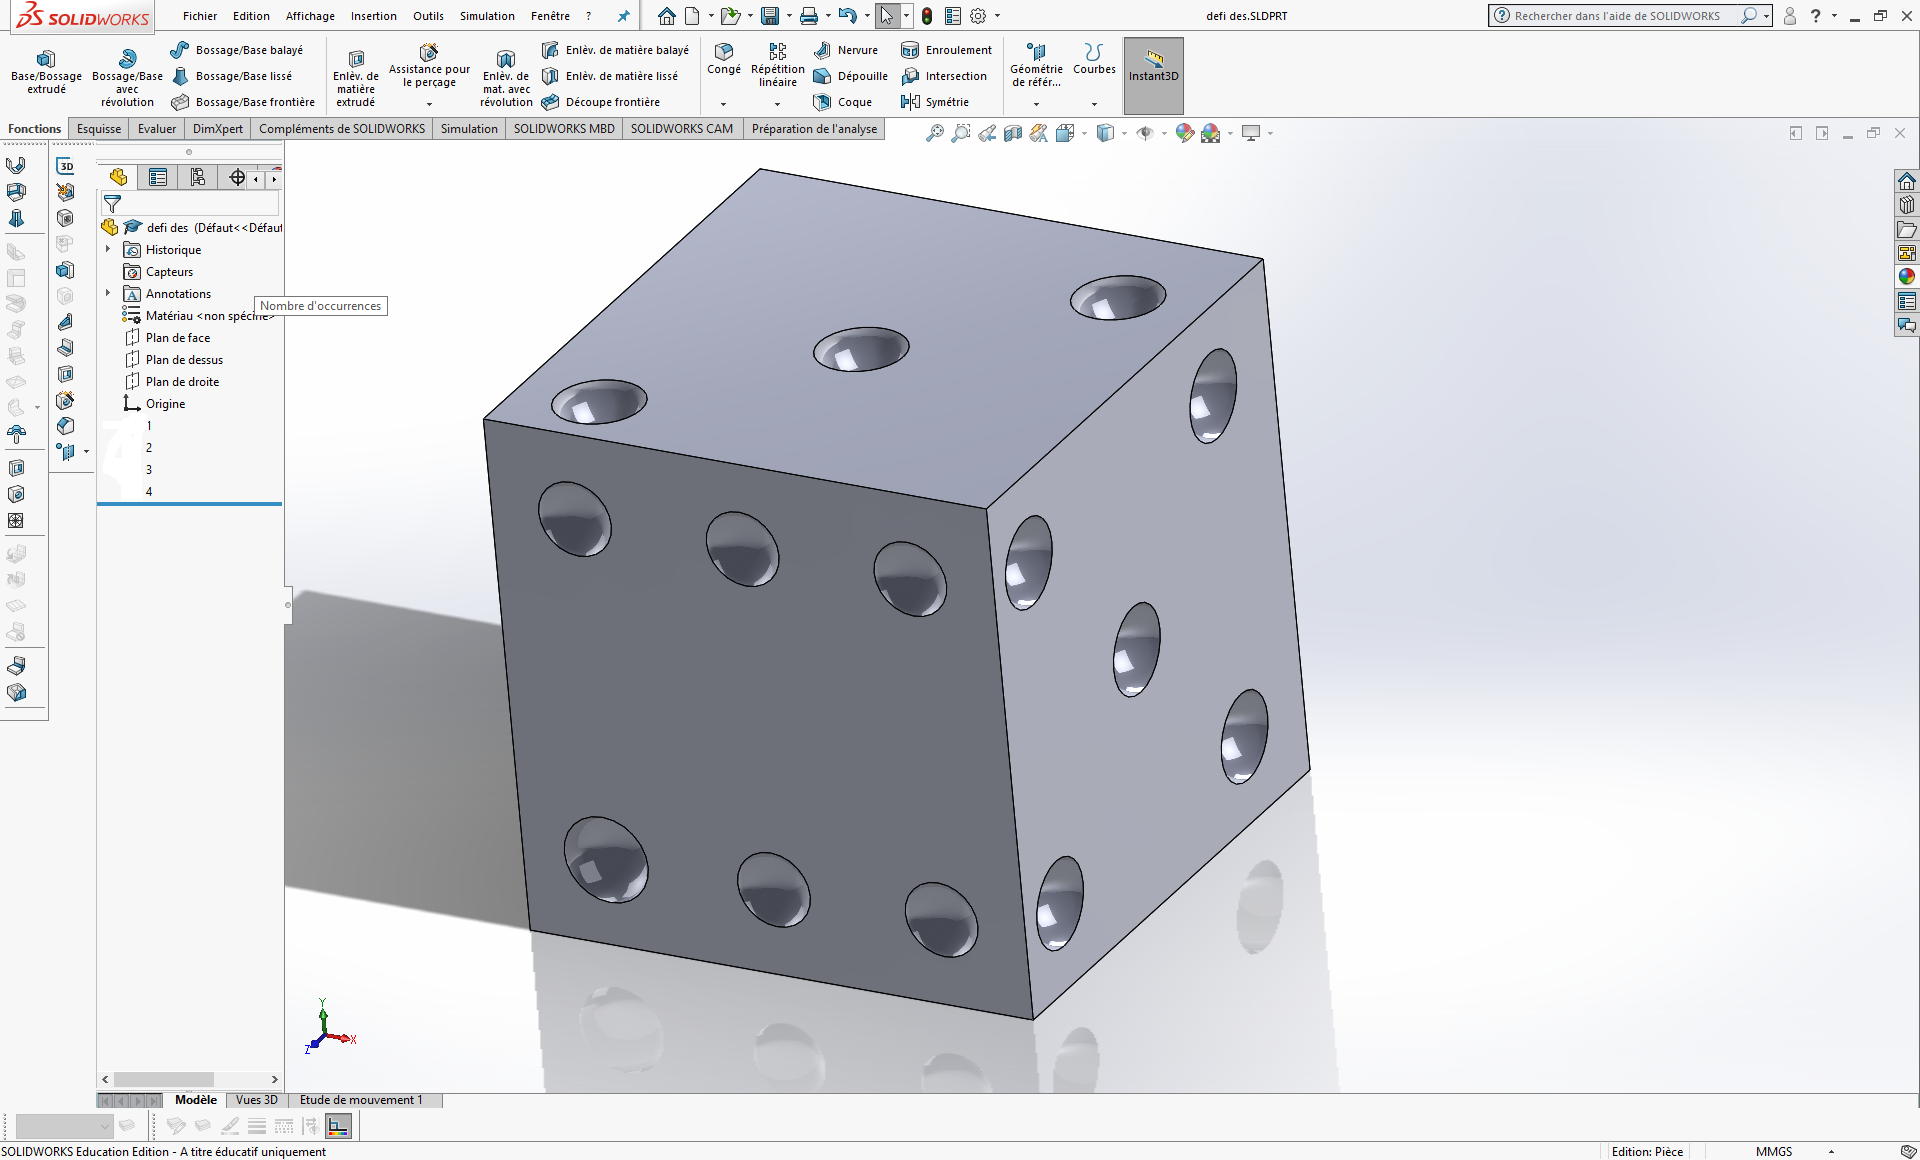Expand the Historique tree node
Viewport: 1920px width, 1160px height.
click(110, 249)
